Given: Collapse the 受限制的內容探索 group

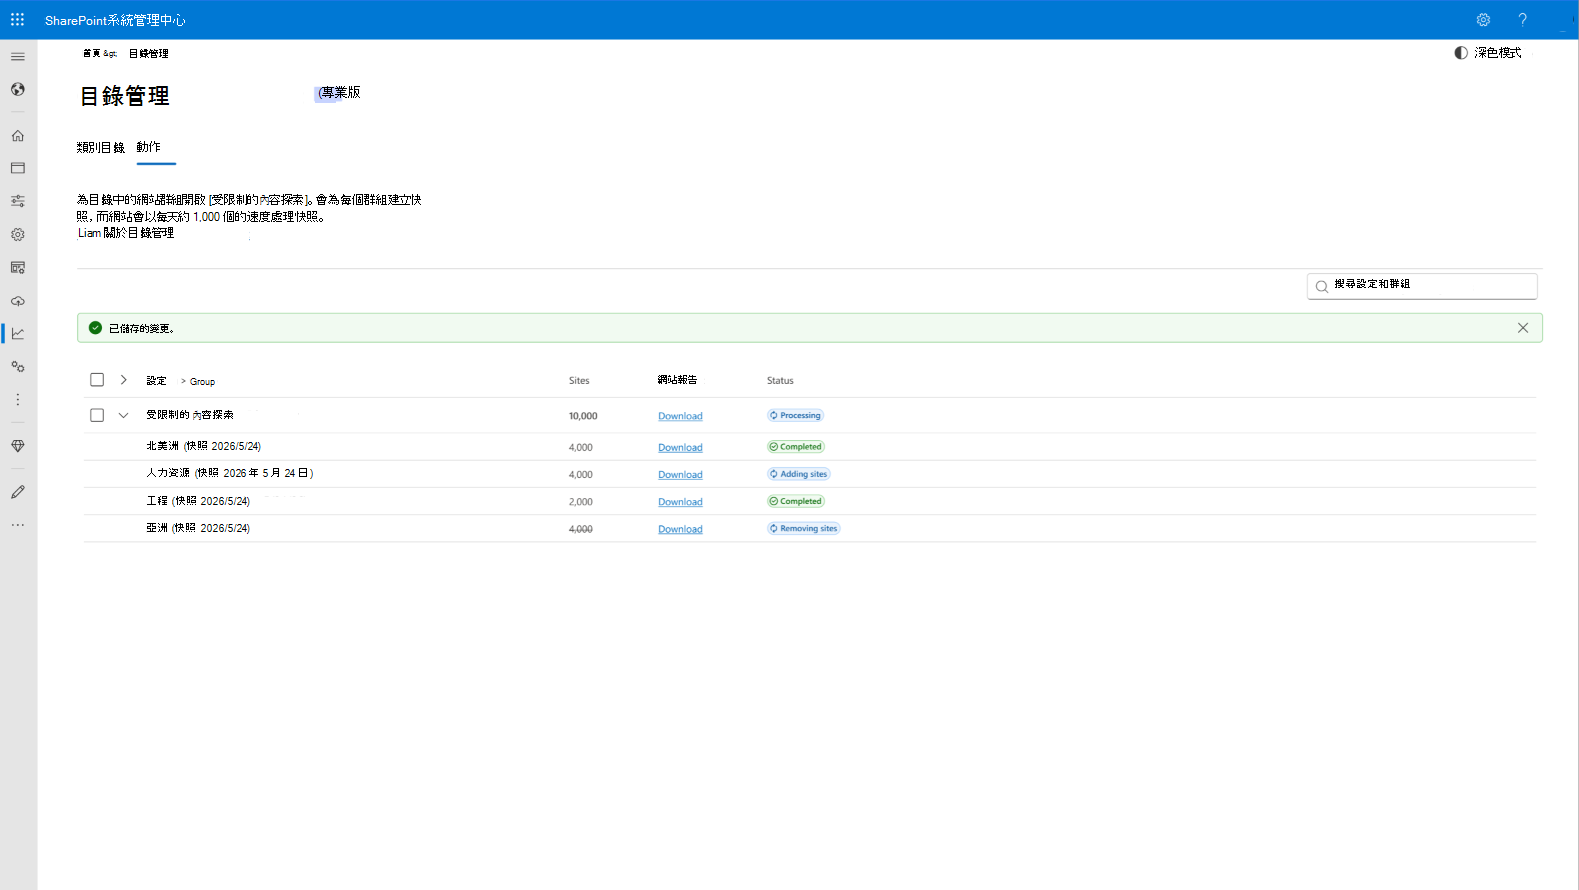Looking at the screenshot, I should [x=124, y=415].
